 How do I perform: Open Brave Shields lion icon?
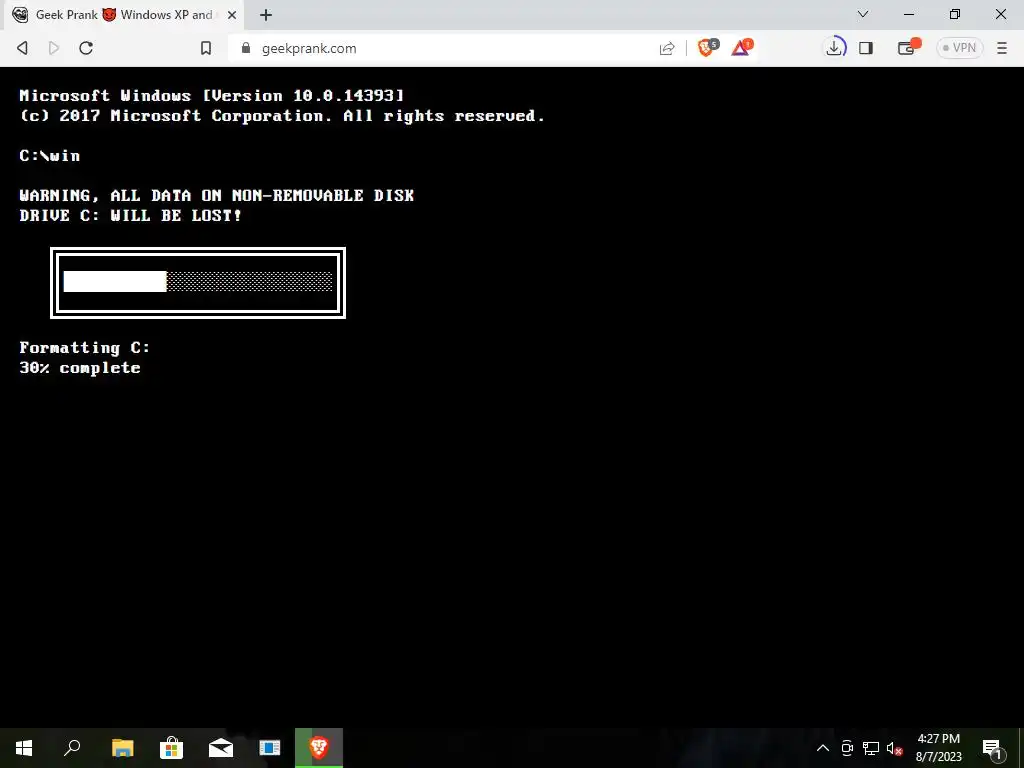point(708,48)
